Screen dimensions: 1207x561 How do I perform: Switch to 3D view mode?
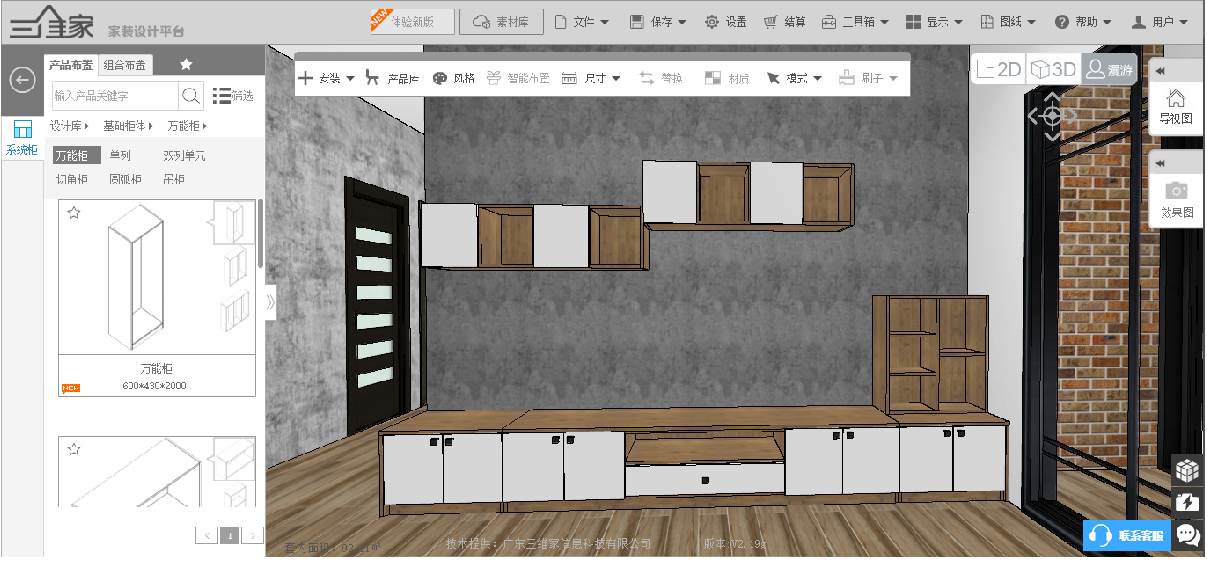click(1053, 69)
